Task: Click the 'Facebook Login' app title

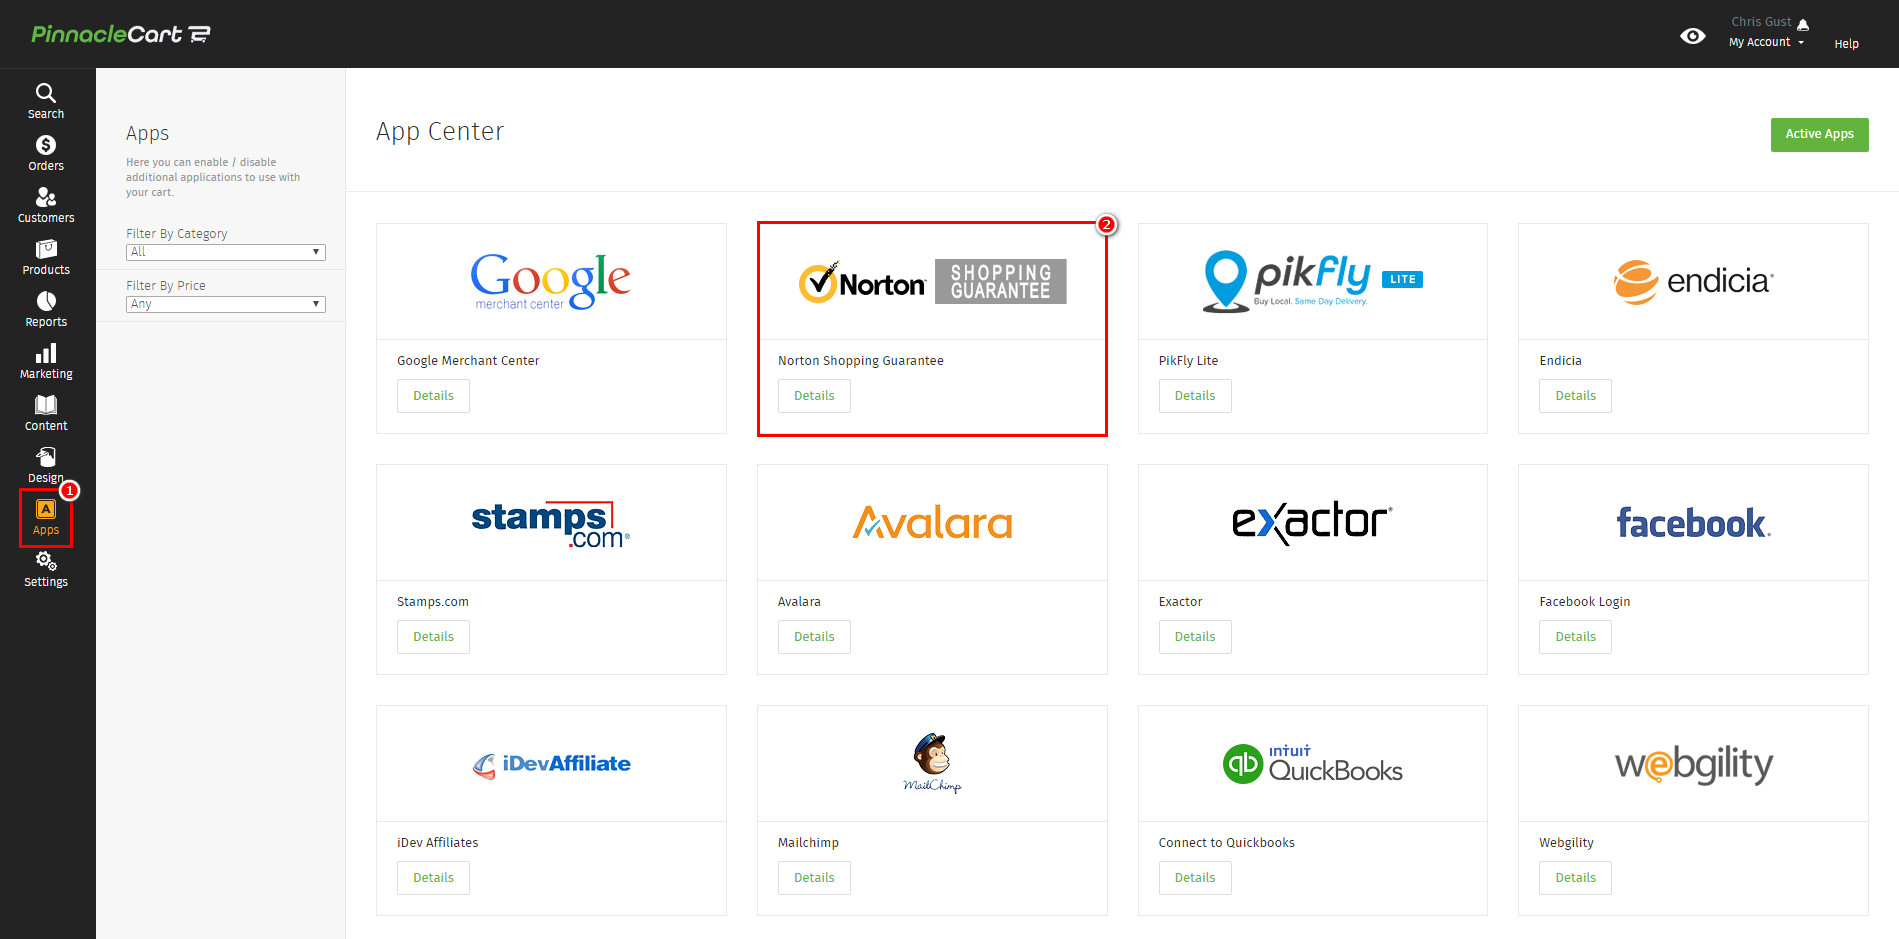Action: click(1585, 602)
